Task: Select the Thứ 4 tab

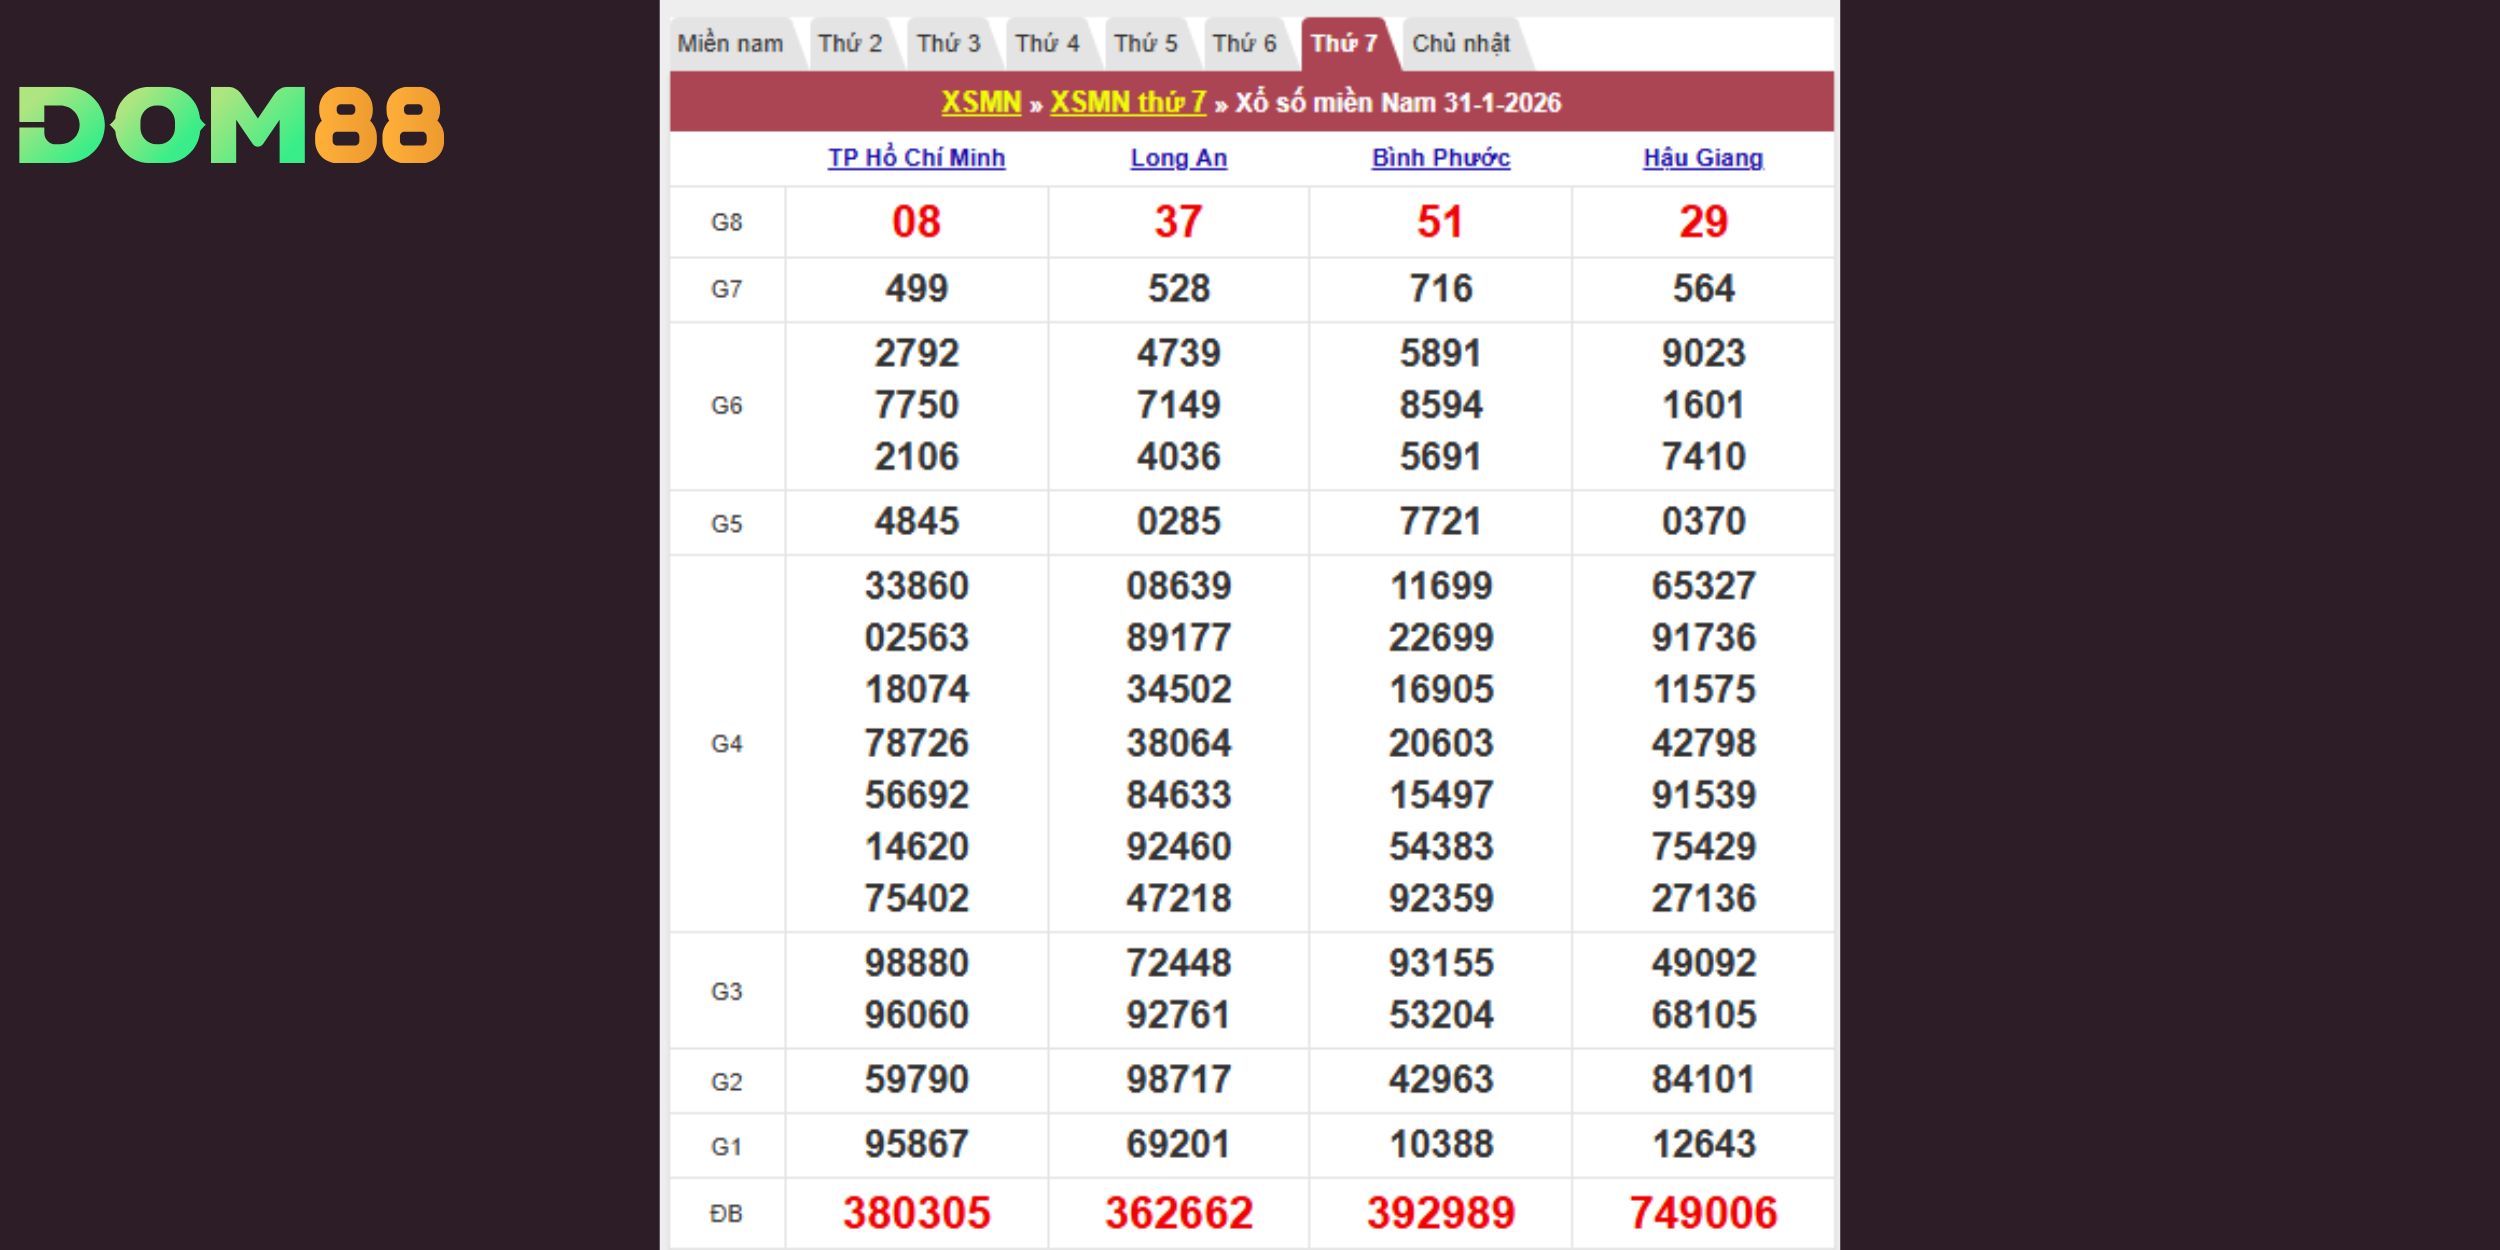Action: [1047, 44]
